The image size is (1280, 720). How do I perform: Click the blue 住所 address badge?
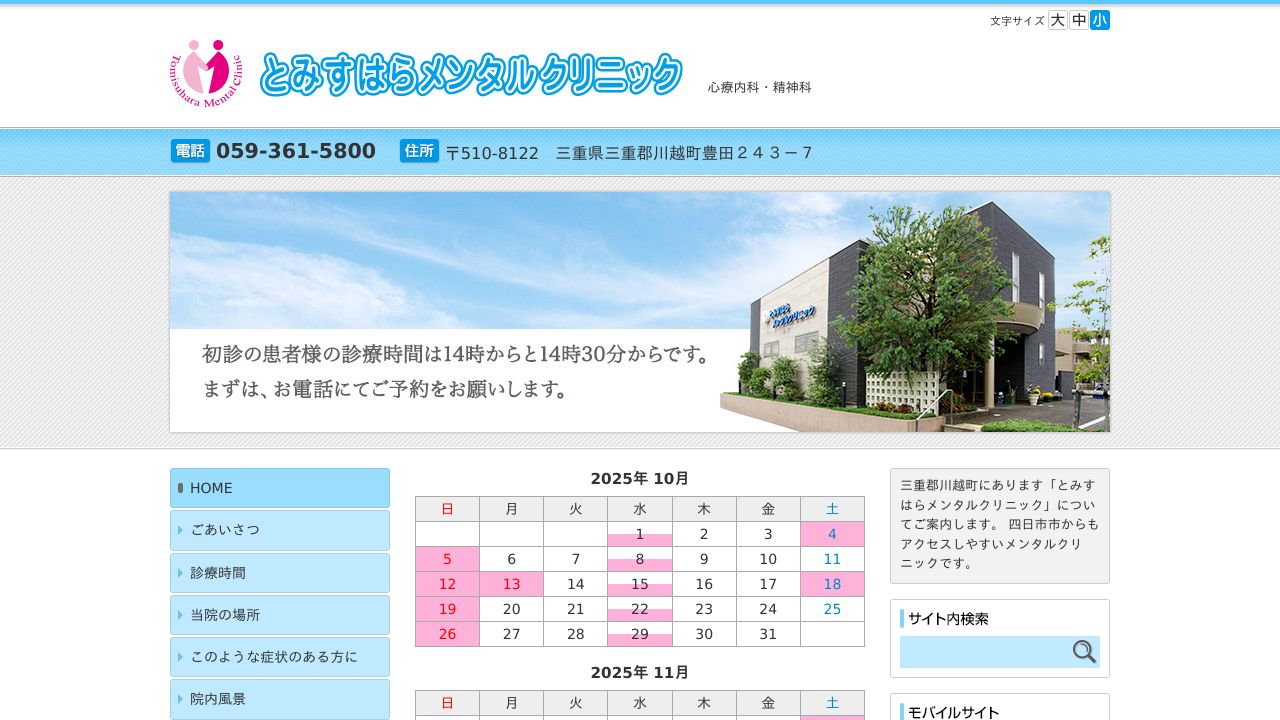[x=419, y=151]
